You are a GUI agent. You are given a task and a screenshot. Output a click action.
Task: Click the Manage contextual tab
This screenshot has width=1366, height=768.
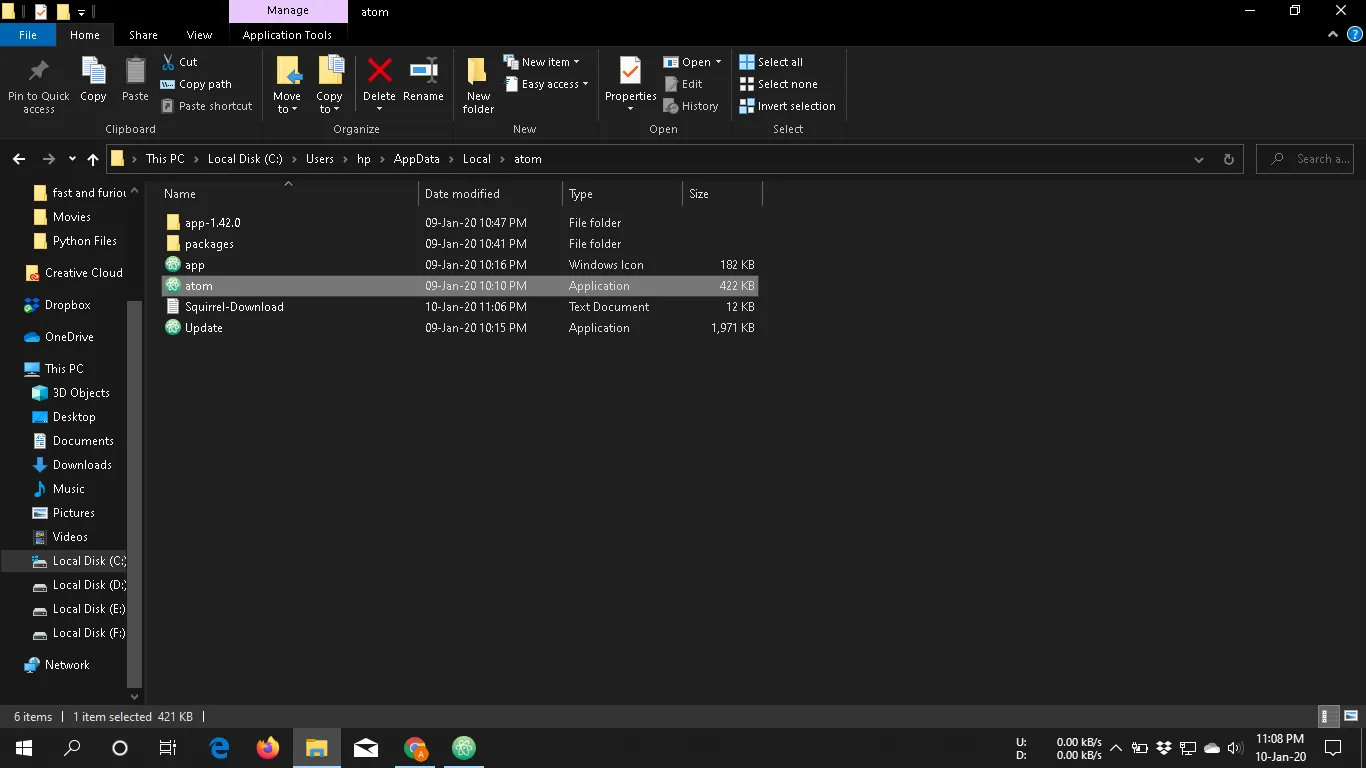pos(287,12)
